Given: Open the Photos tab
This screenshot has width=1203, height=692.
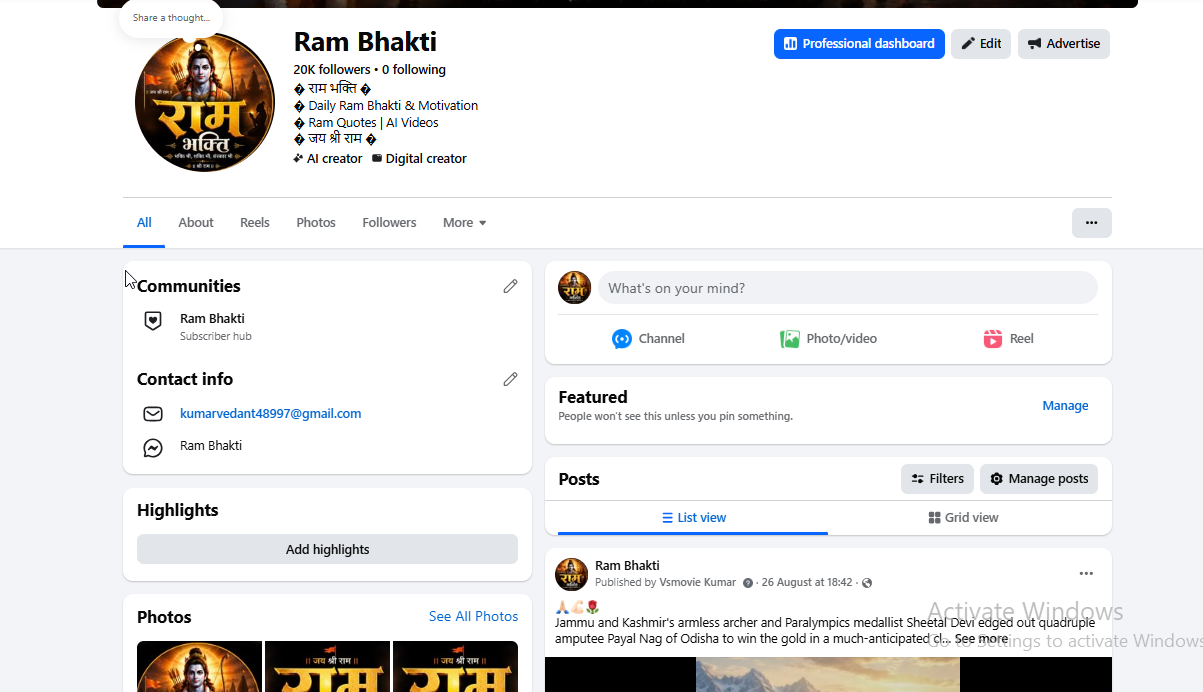Looking at the screenshot, I should 316,222.
